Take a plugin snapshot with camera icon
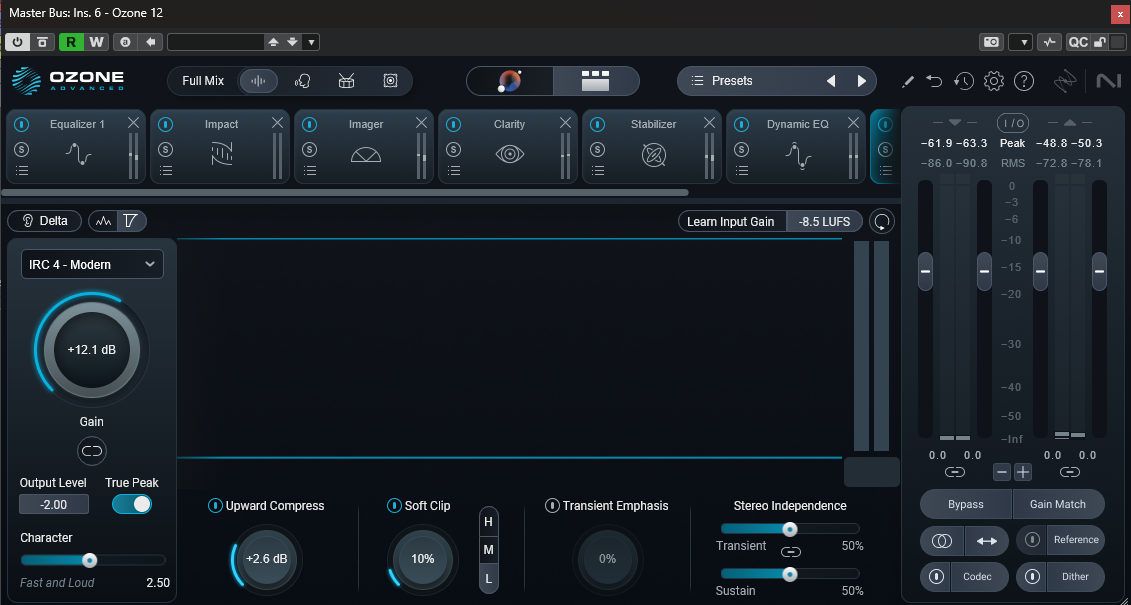Image resolution: width=1131 pixels, height=605 pixels. [x=991, y=42]
